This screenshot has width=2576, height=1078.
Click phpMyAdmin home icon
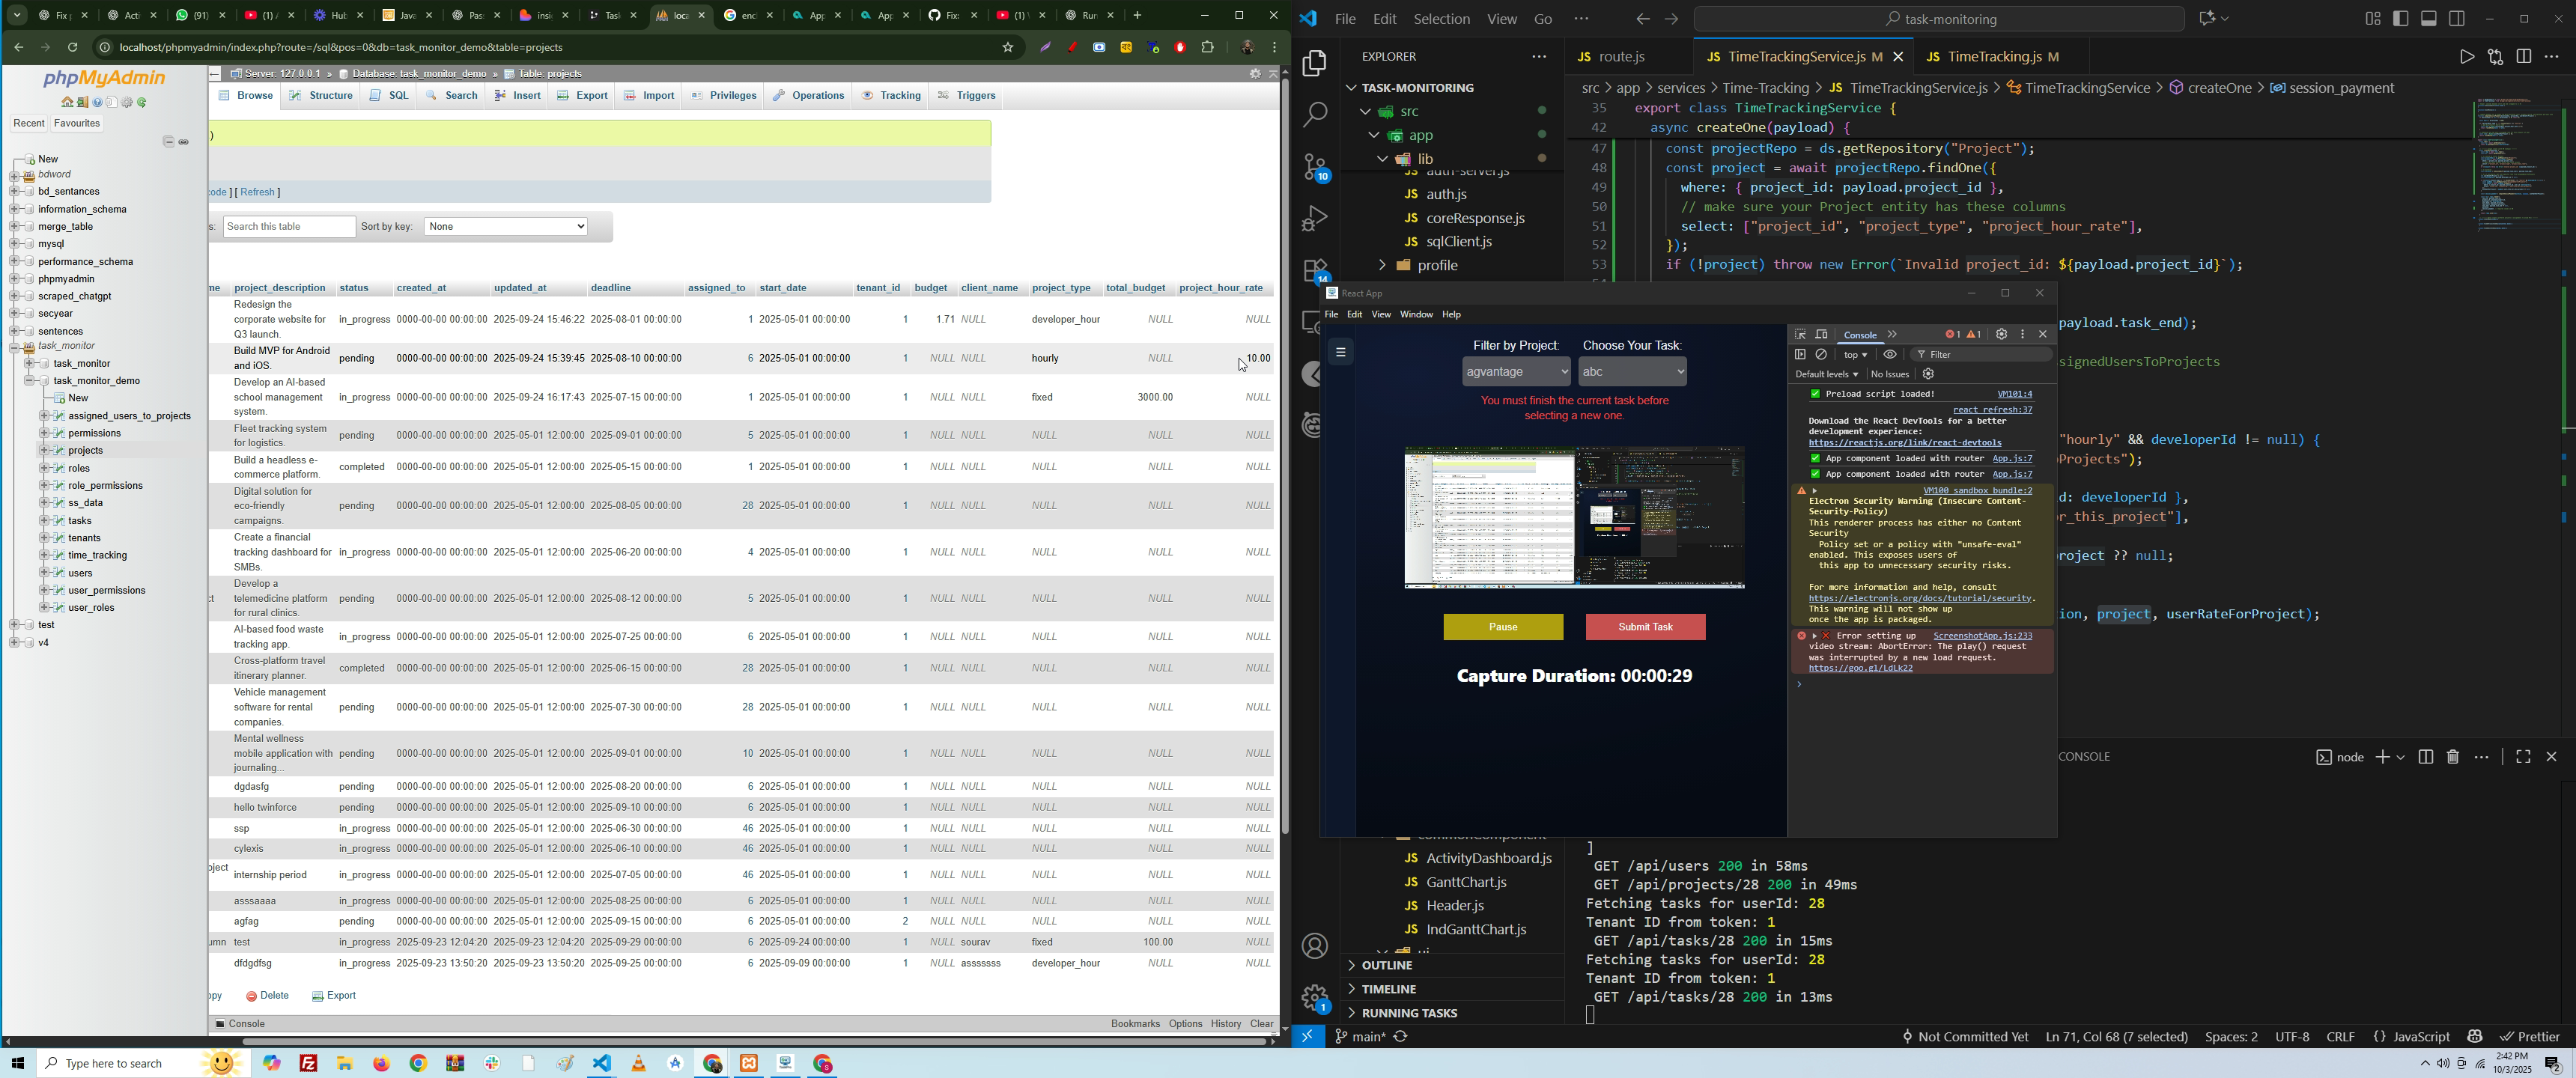click(67, 103)
